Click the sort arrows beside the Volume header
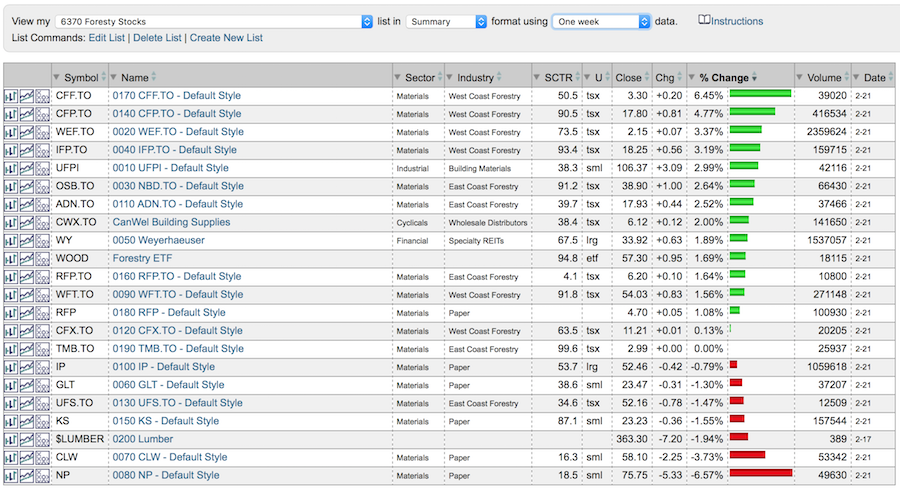The height and width of the screenshot is (492, 900). (845, 77)
